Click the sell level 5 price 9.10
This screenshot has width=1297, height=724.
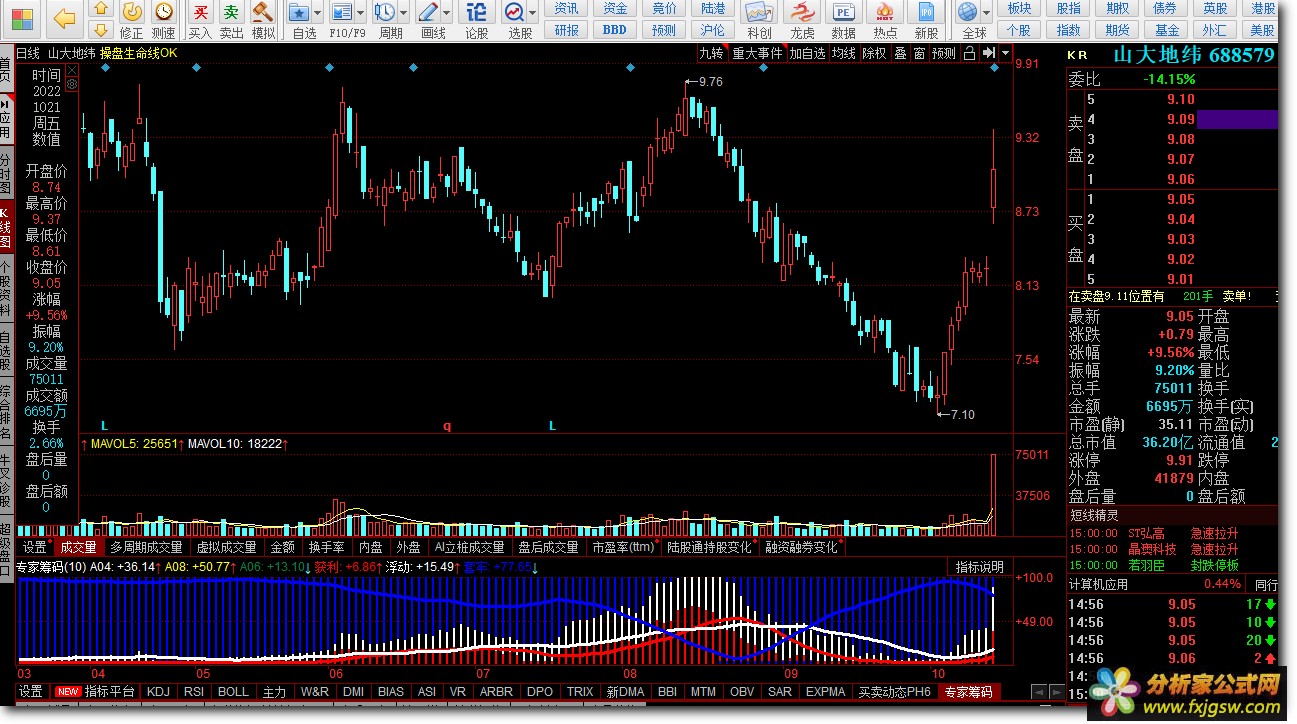[x=1180, y=99]
